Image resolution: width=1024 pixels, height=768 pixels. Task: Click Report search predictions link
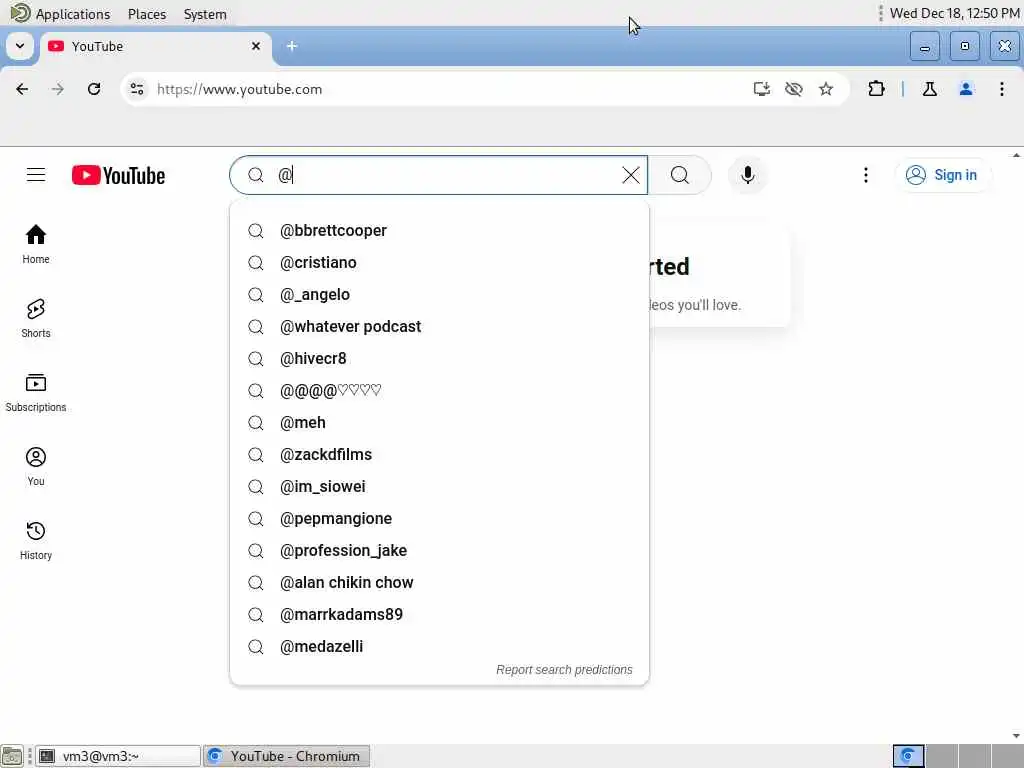coord(564,669)
